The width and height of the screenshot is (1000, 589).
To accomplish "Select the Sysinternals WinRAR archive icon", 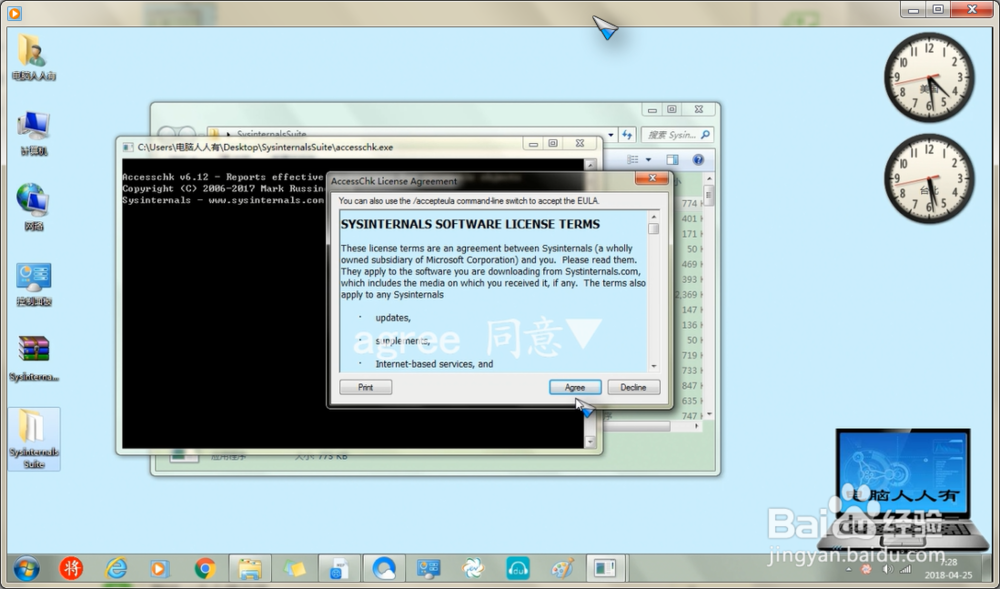I will [33, 358].
